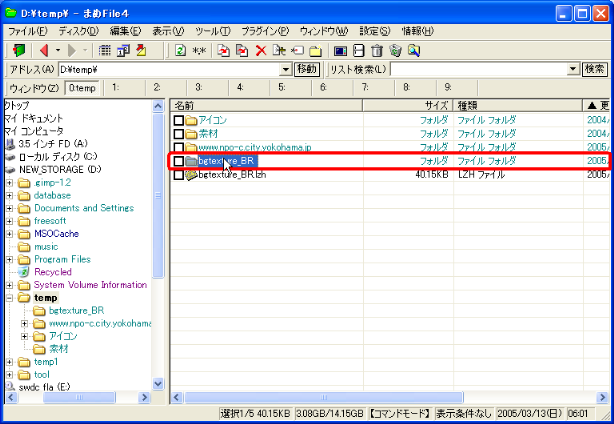Click the new folder icon in toolbar

point(315,50)
